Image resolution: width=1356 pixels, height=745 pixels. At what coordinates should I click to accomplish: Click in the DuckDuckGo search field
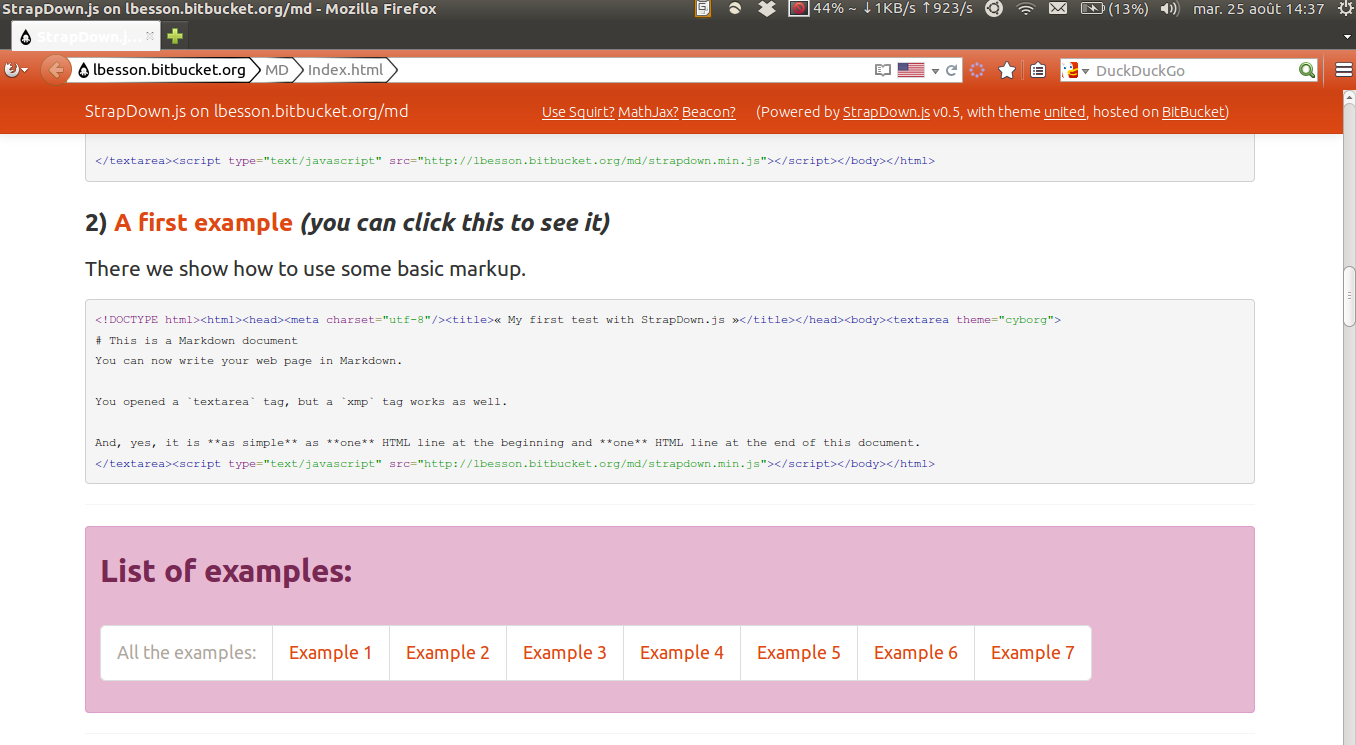click(x=1190, y=70)
